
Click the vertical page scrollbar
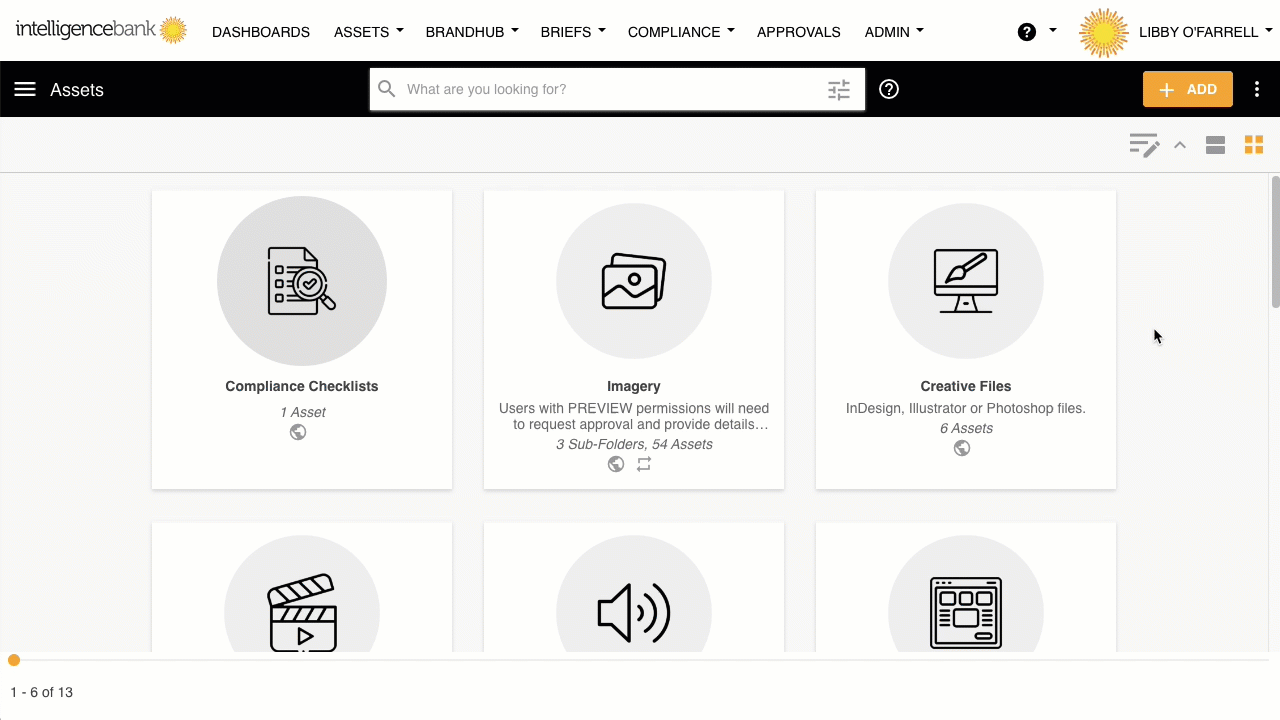pos(1275,242)
